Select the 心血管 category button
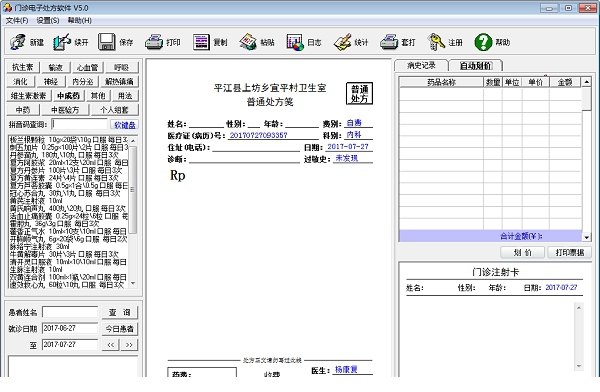 [87, 67]
